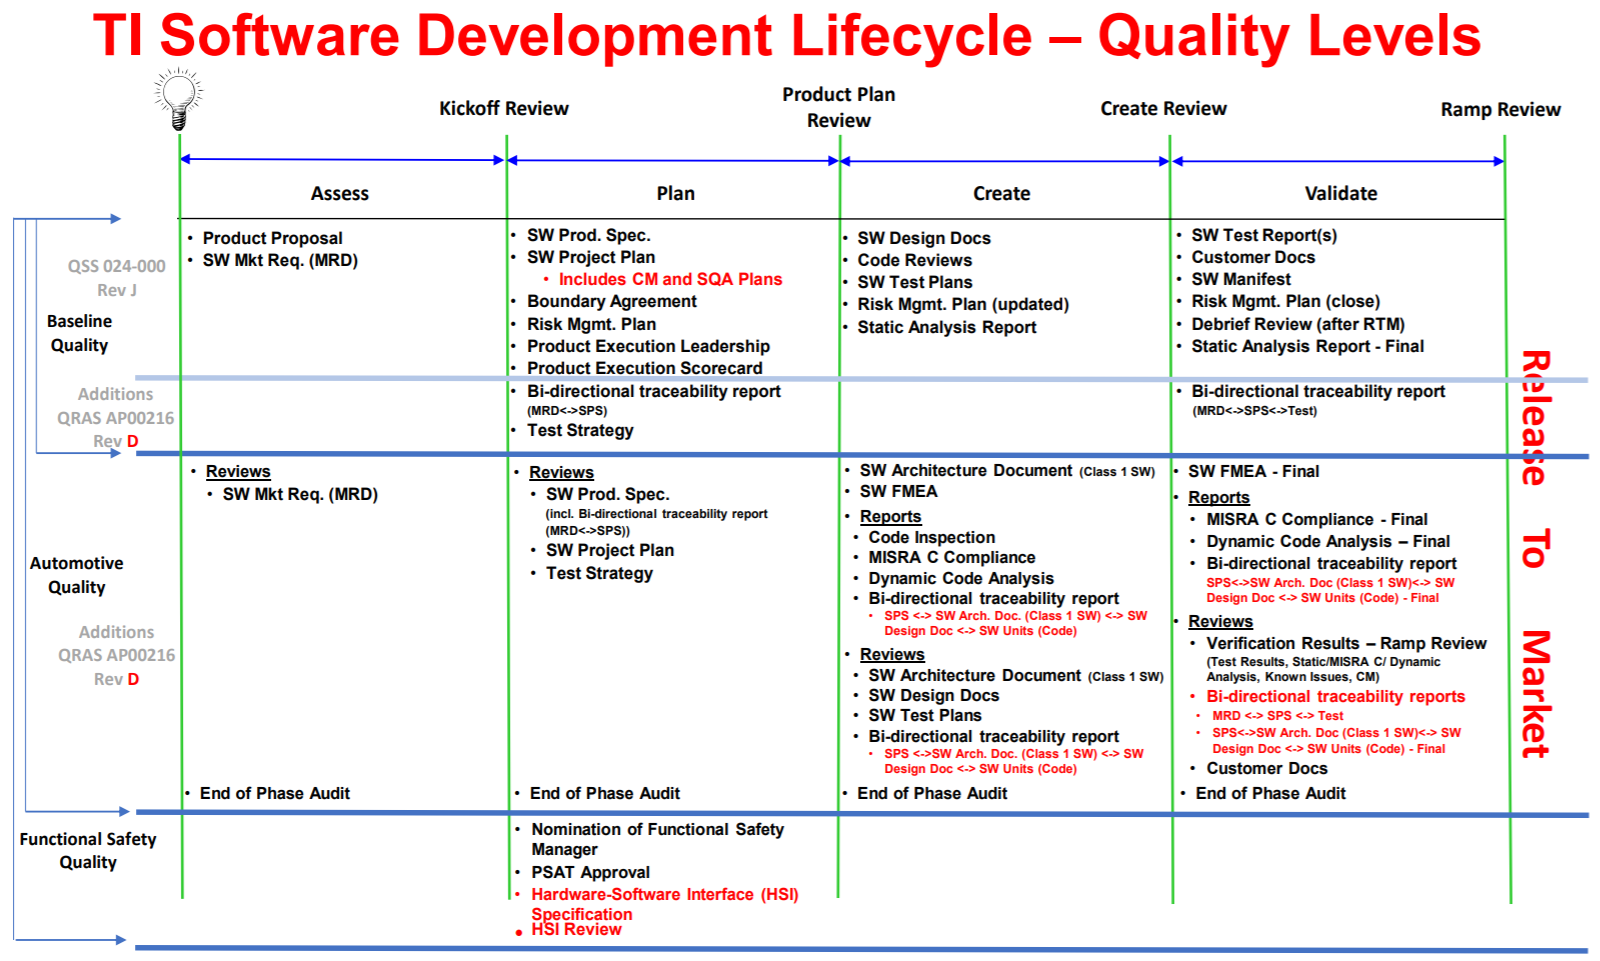Select 'Dynamic Code Analysis – Final' bullet
The image size is (1600, 961).
click(x=1328, y=541)
